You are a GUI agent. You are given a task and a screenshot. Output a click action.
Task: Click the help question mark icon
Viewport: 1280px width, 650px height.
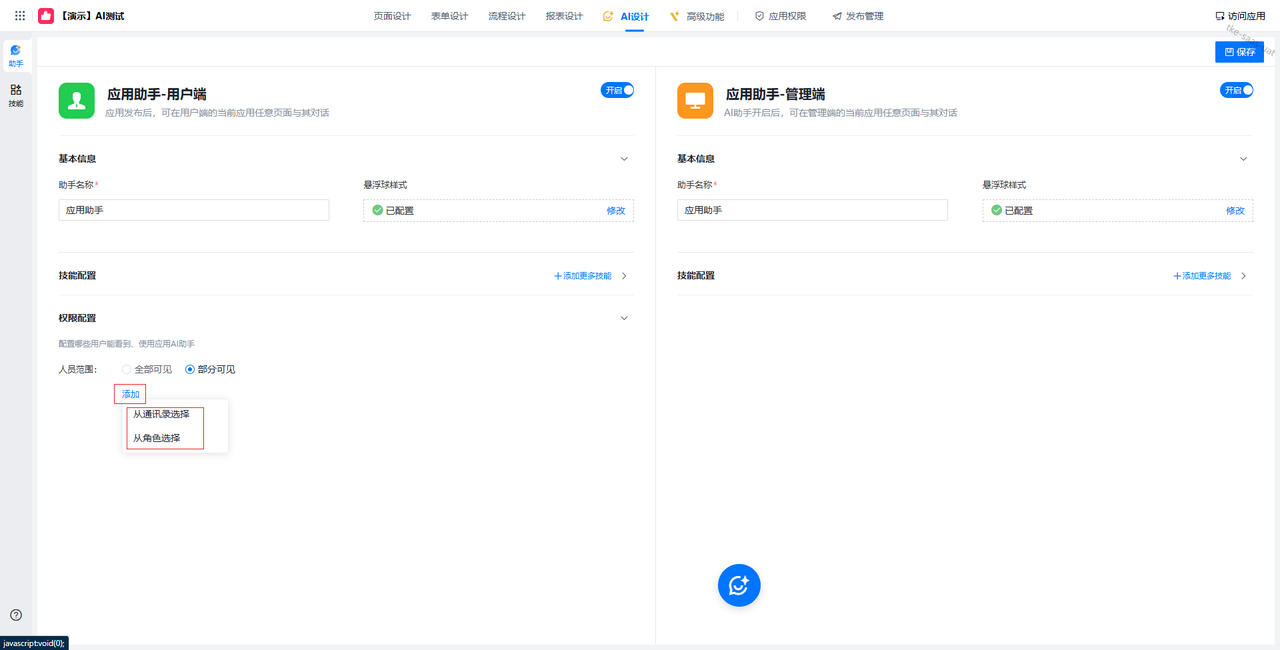(x=16, y=615)
